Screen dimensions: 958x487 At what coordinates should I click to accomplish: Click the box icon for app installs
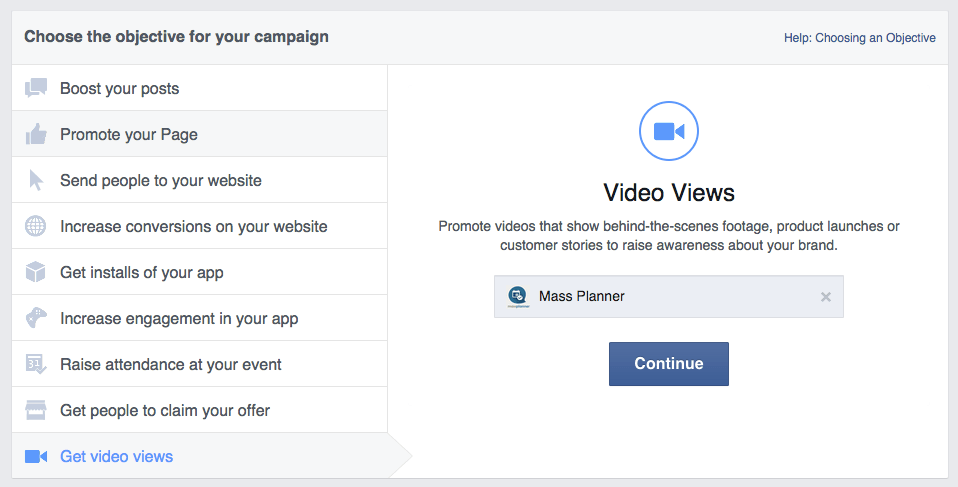click(x=35, y=272)
